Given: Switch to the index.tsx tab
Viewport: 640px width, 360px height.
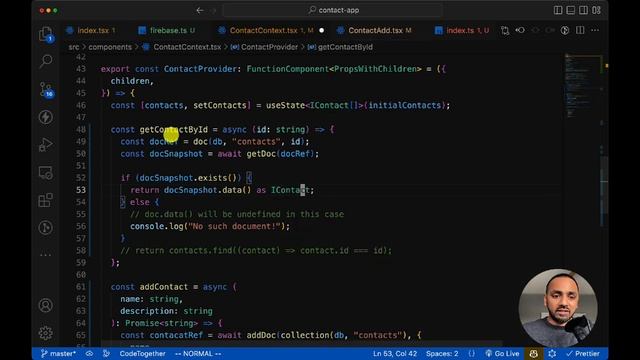Looking at the screenshot, I should pos(93,31).
